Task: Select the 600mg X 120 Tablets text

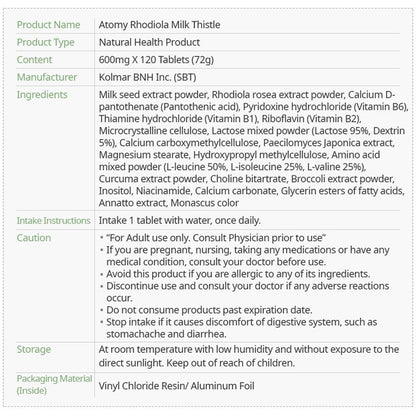Action: 144,60
